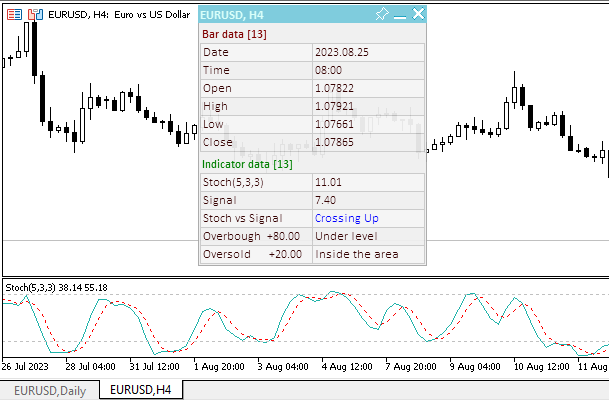This screenshot has height=400, width=609.
Task: Click the Open row label in Bar data
Action: click(217, 88)
